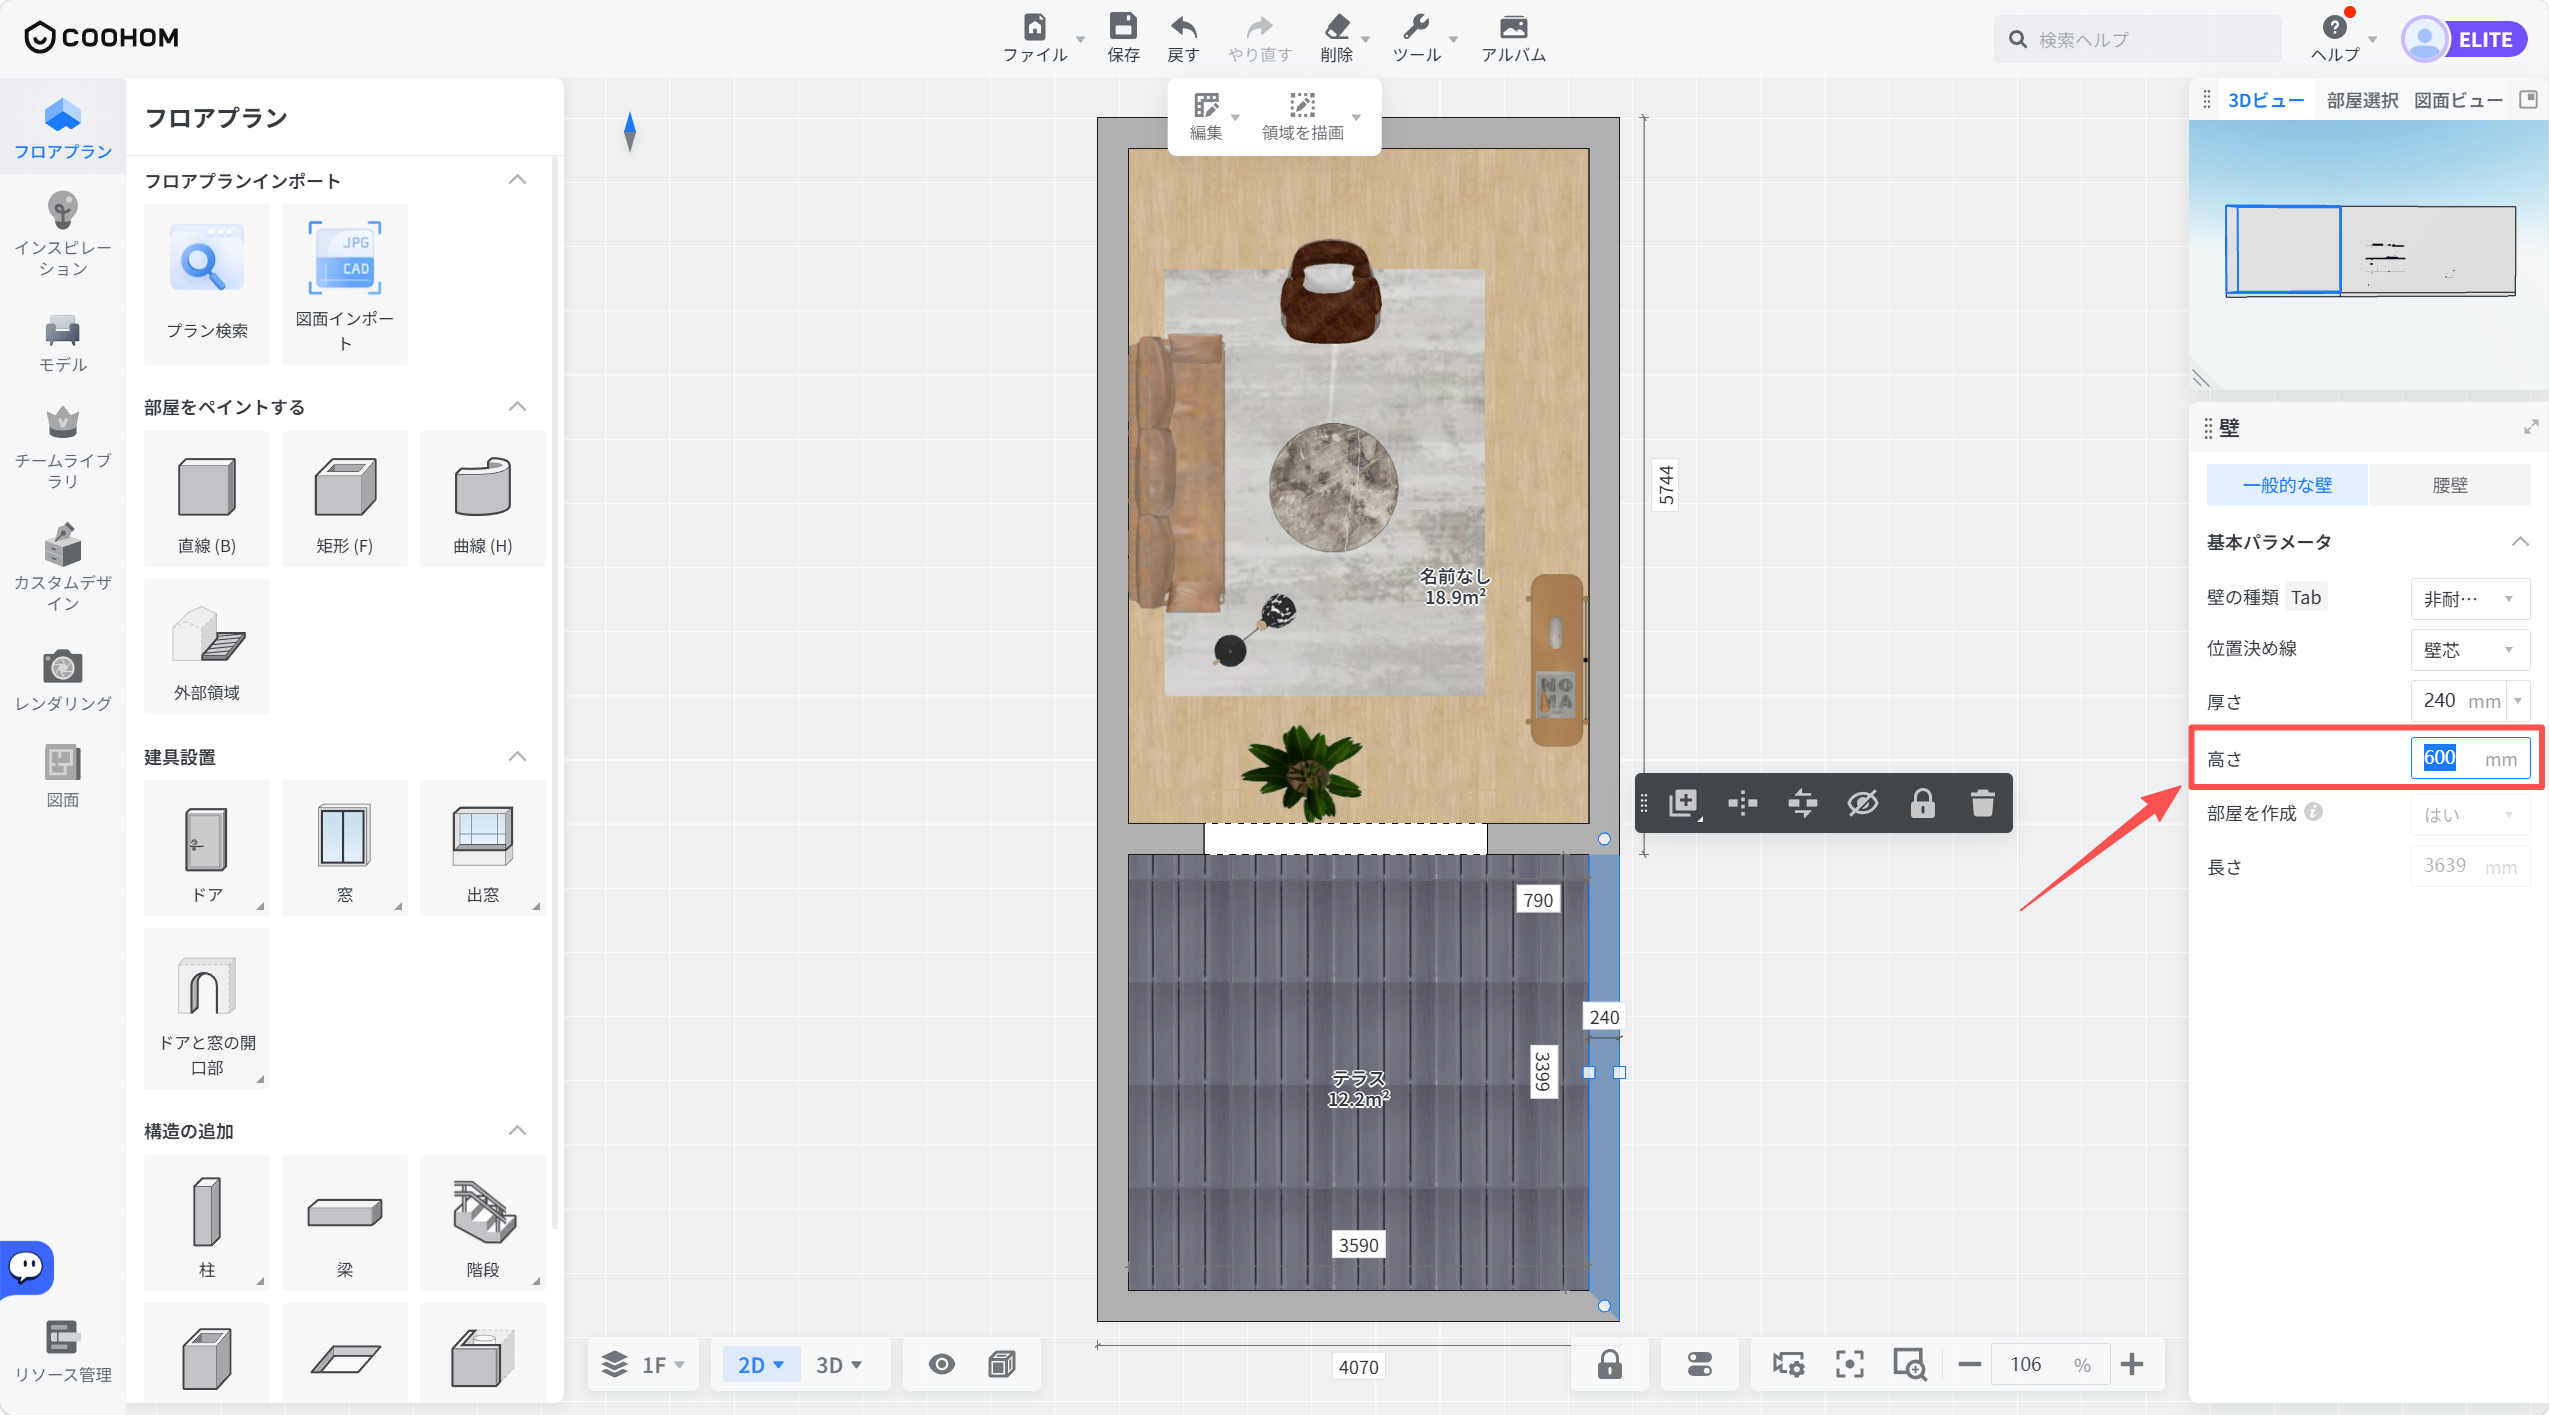
Task: Open the 2D view mode dropdown
Action: 761,1365
